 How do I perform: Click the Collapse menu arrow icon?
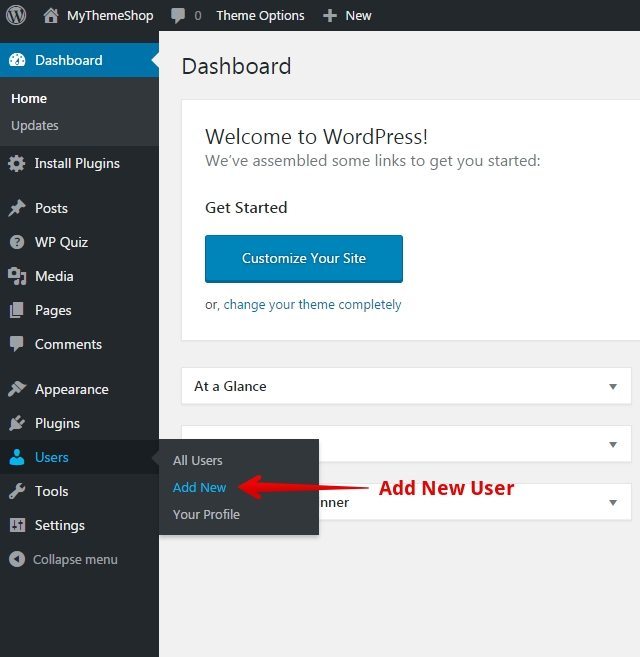[x=17, y=559]
